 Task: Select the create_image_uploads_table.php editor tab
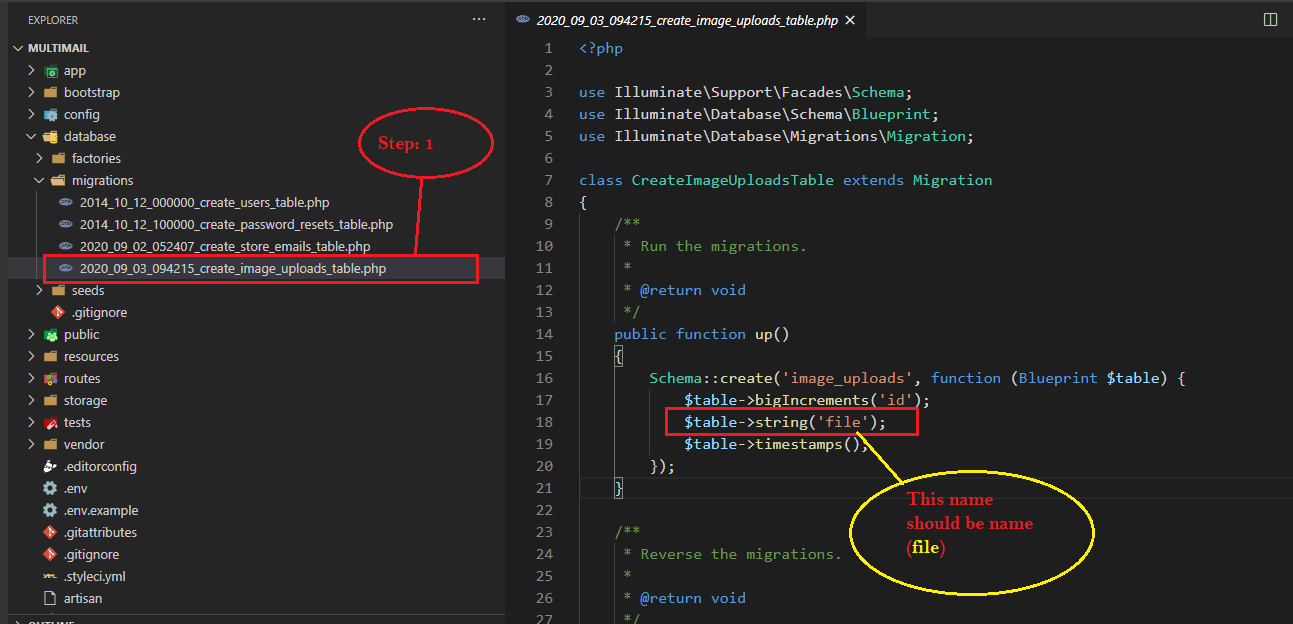click(x=686, y=21)
